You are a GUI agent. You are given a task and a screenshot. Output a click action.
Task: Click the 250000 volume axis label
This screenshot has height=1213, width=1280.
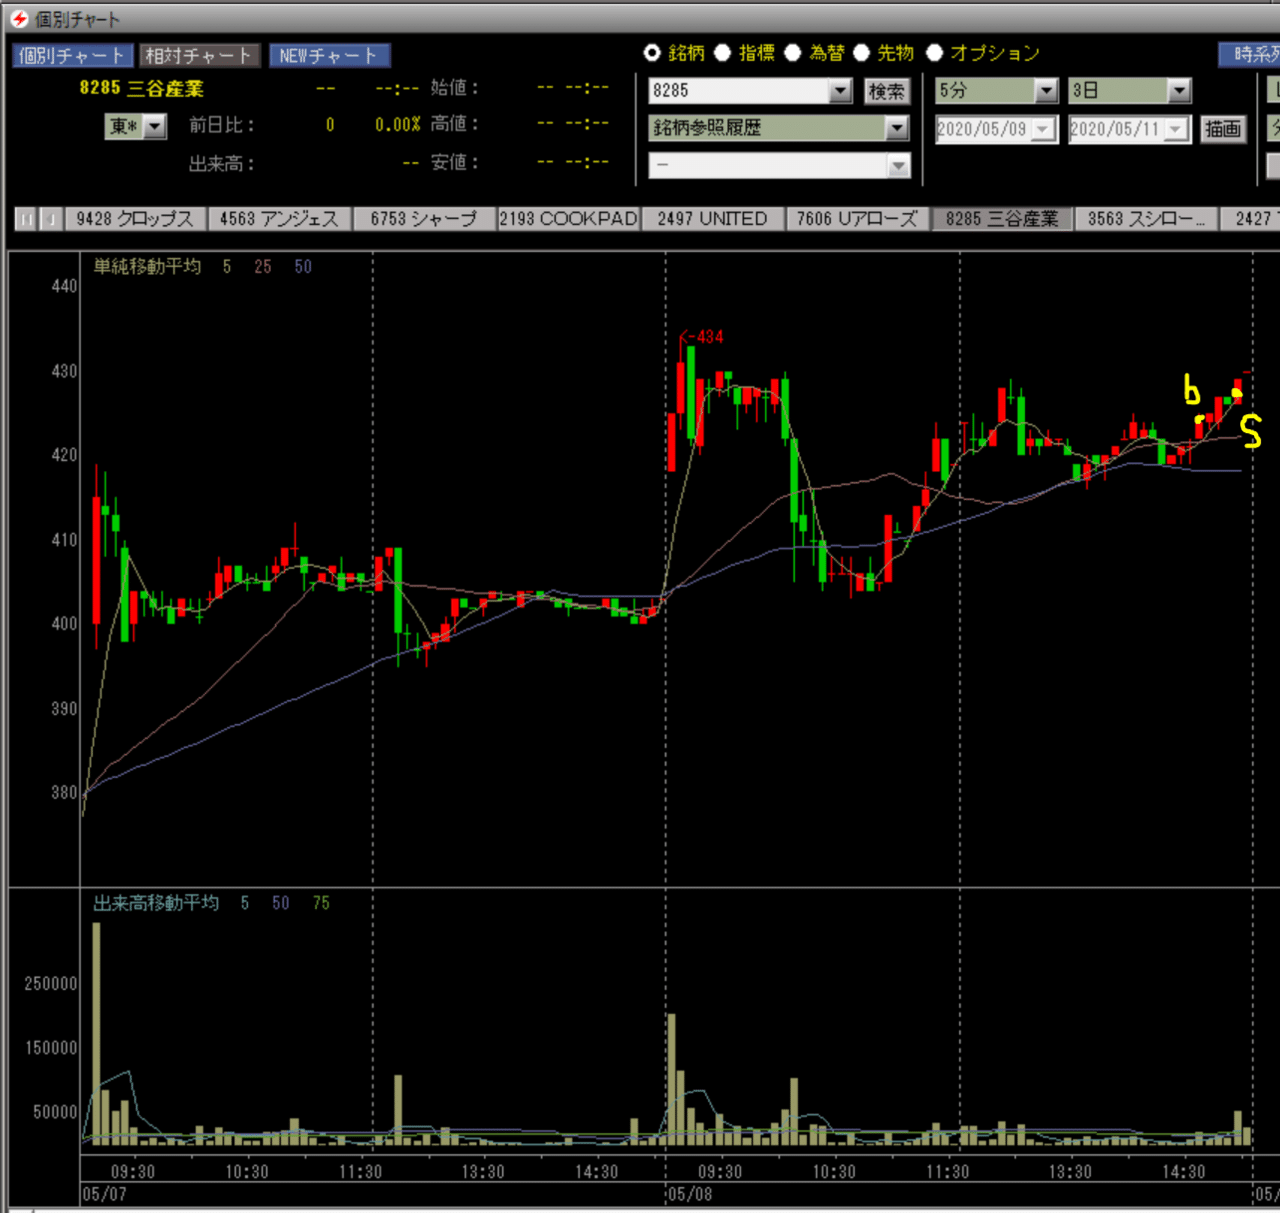click(51, 984)
